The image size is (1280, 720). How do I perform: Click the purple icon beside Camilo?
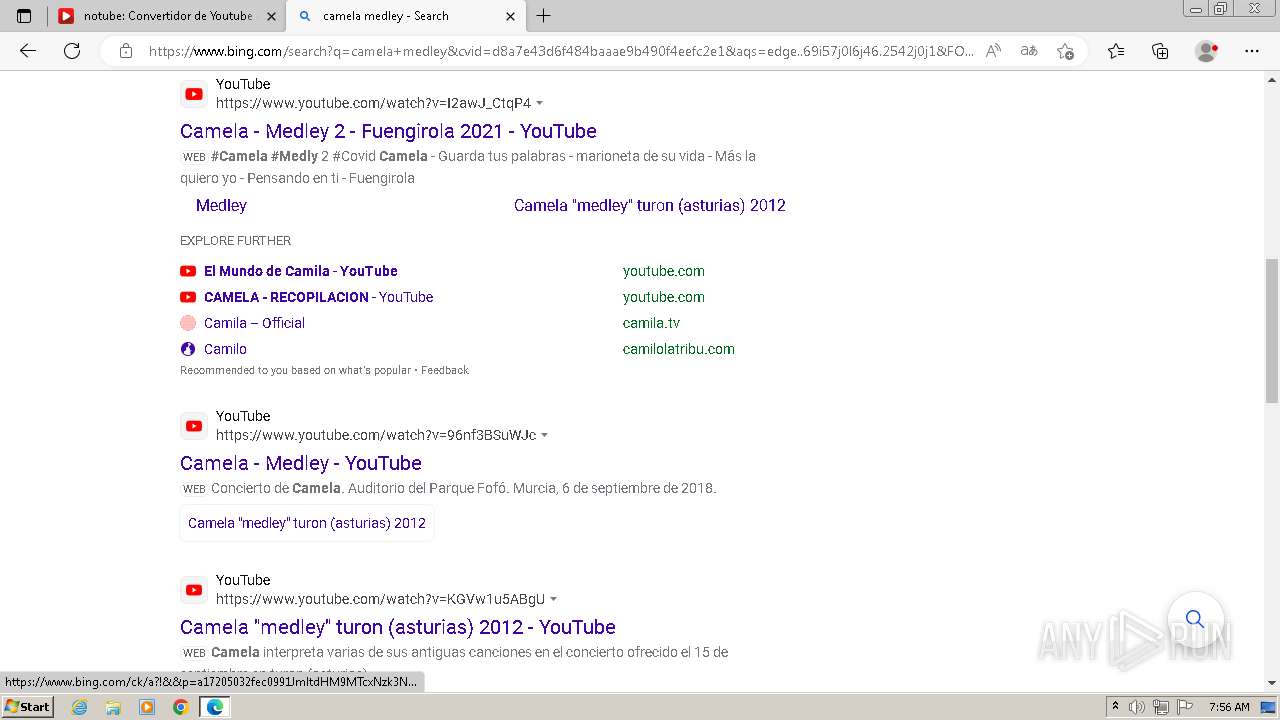188,349
